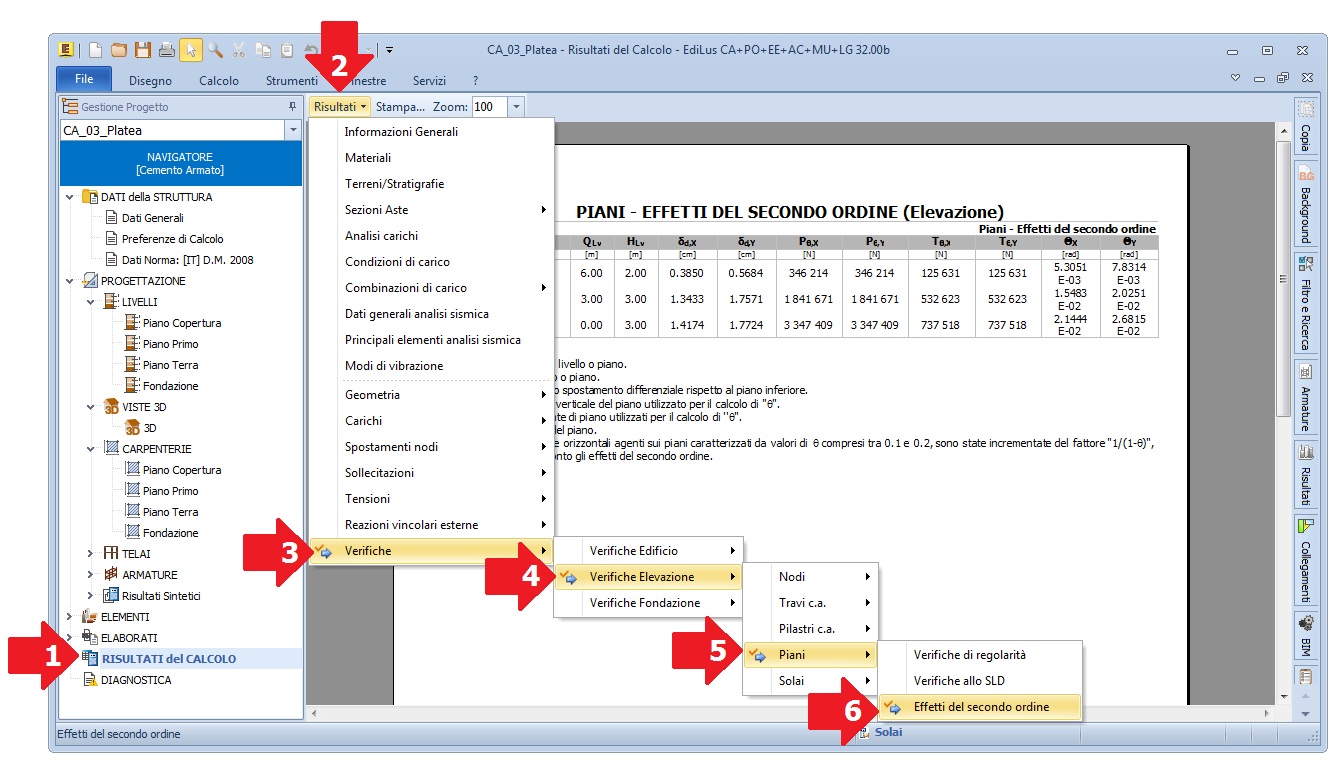Screen dimensions: 1337x764
Task: Open the quick access toolbar customize arrow
Action: pos(390,50)
